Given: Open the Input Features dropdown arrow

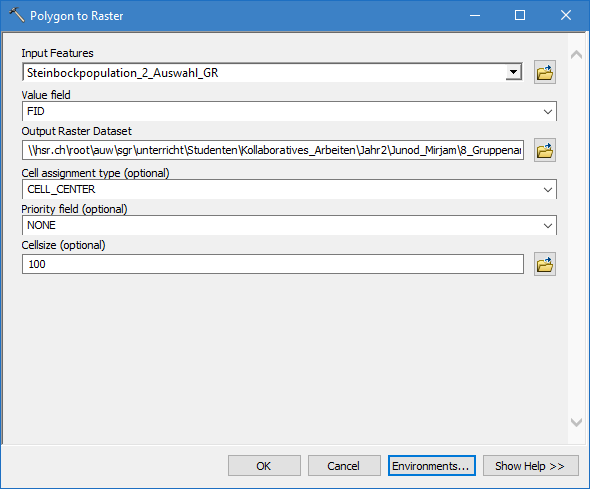Looking at the screenshot, I should click(x=513, y=72).
